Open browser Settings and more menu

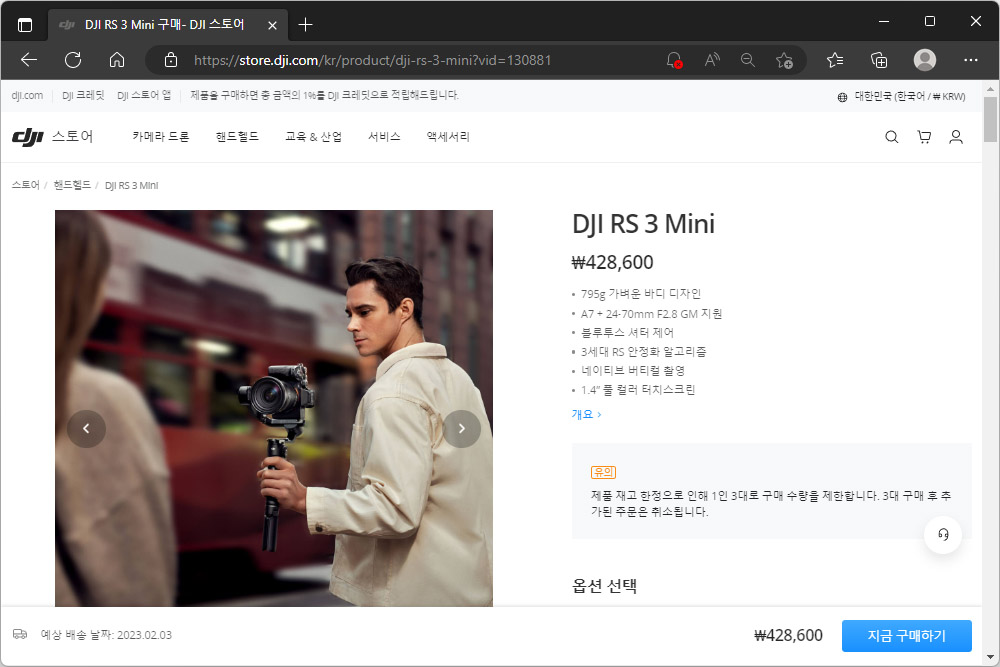click(971, 60)
